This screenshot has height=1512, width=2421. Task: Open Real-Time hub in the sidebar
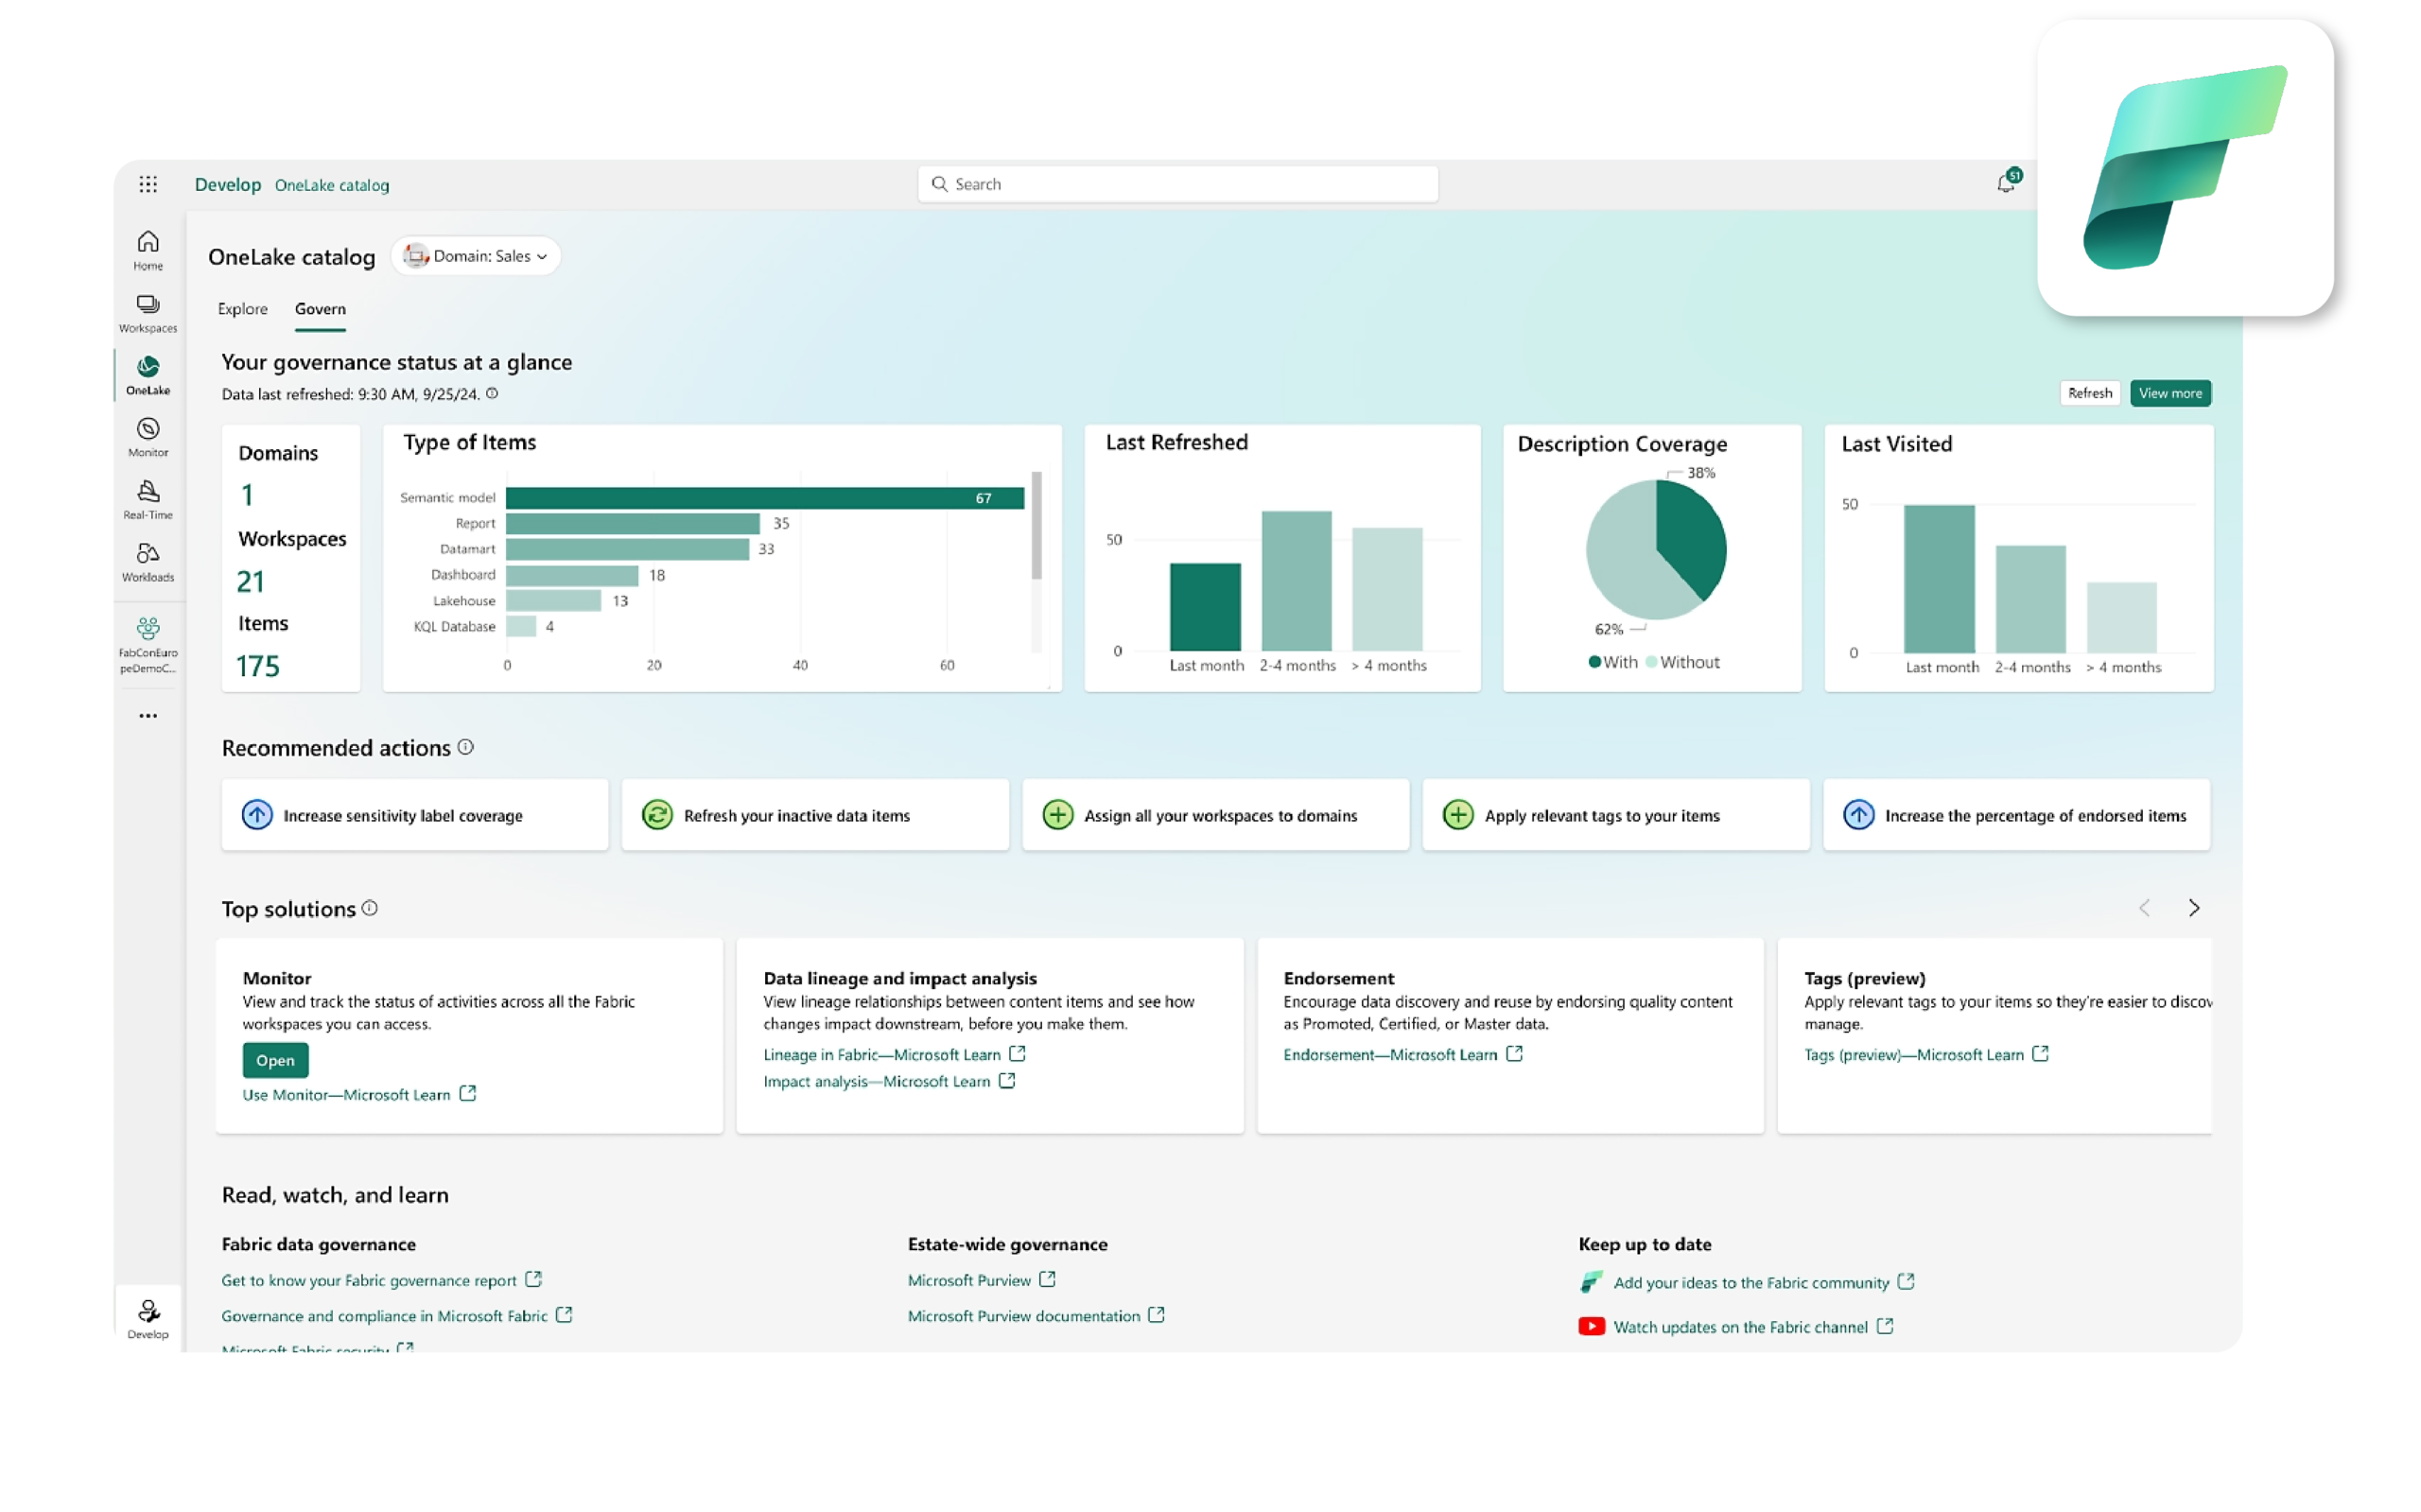point(148,499)
